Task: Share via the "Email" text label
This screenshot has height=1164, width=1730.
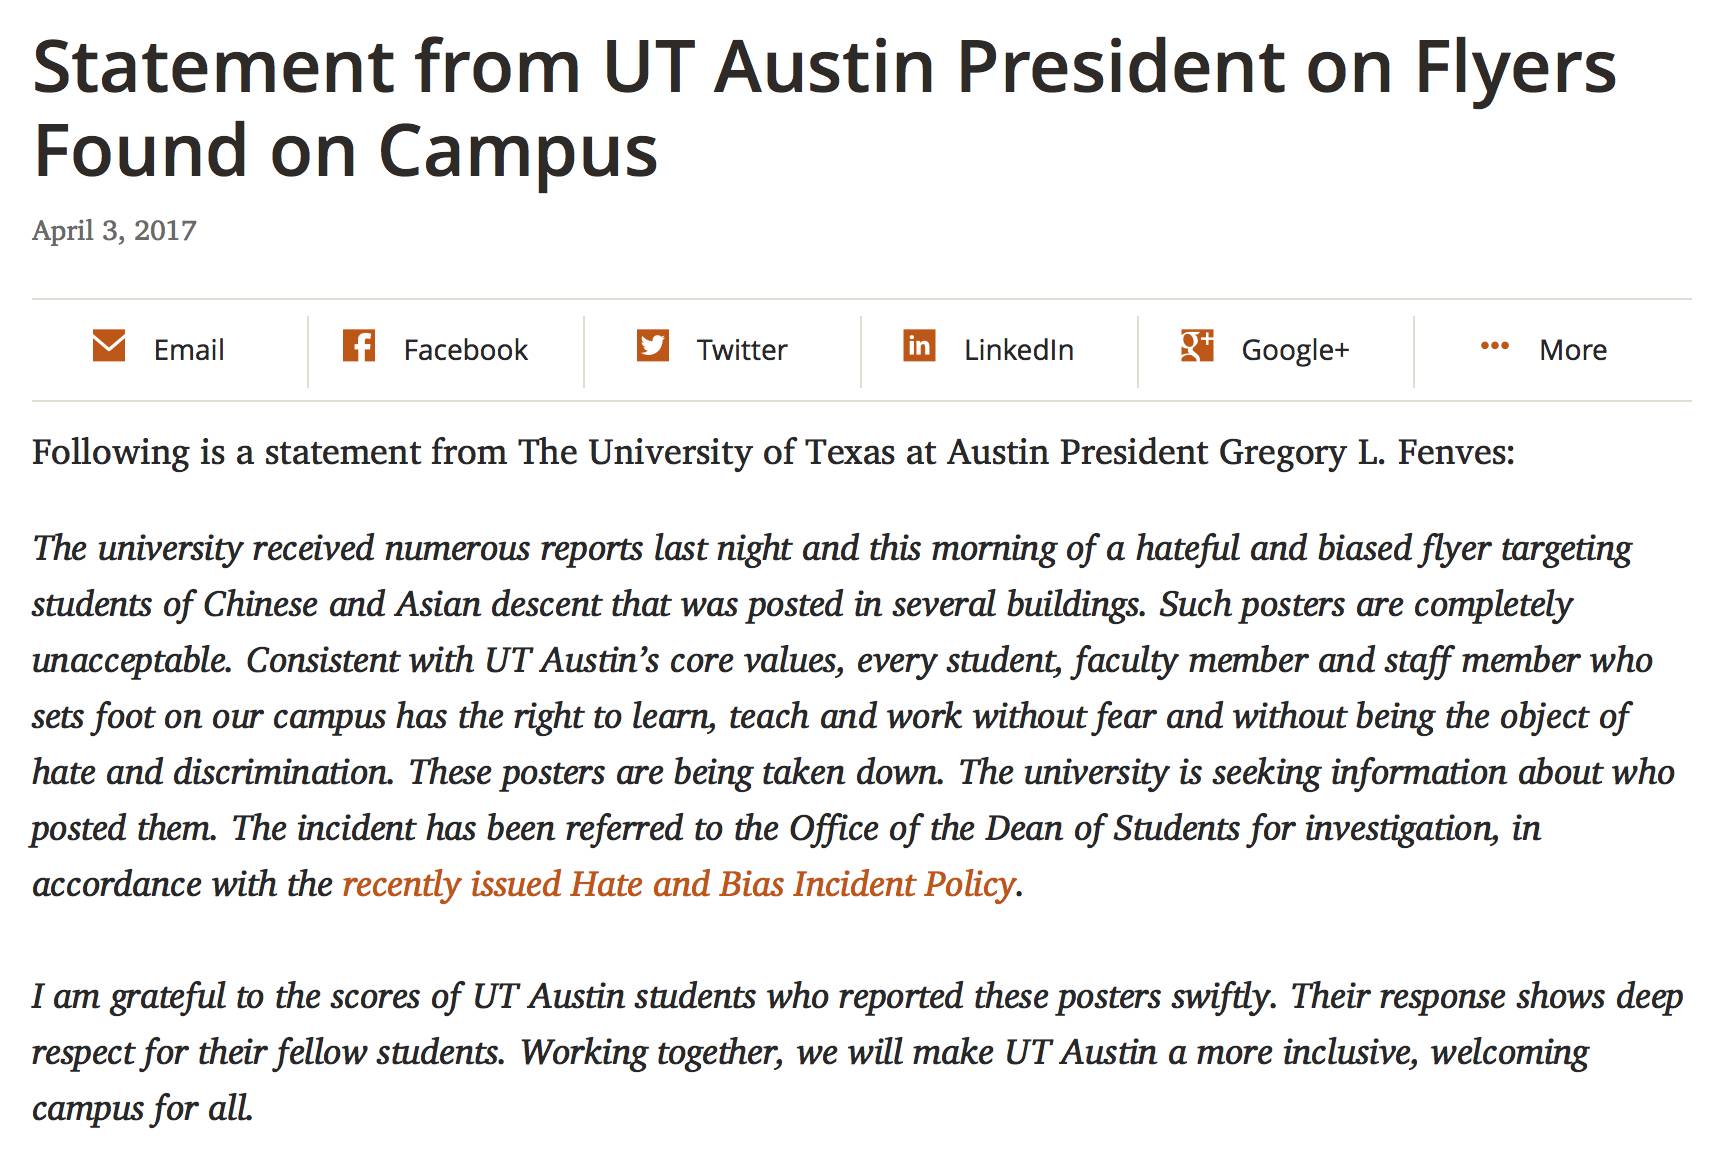Action: [x=189, y=350]
